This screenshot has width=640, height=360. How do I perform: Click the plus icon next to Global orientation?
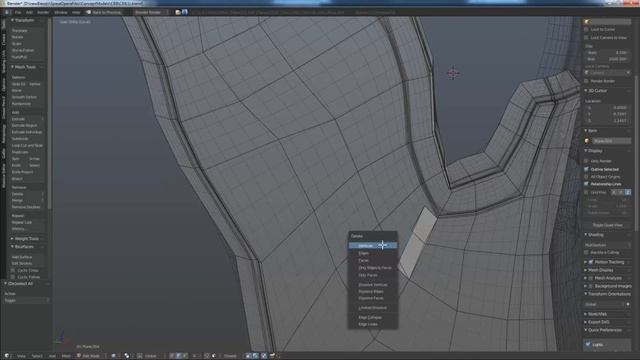click(x=628, y=304)
